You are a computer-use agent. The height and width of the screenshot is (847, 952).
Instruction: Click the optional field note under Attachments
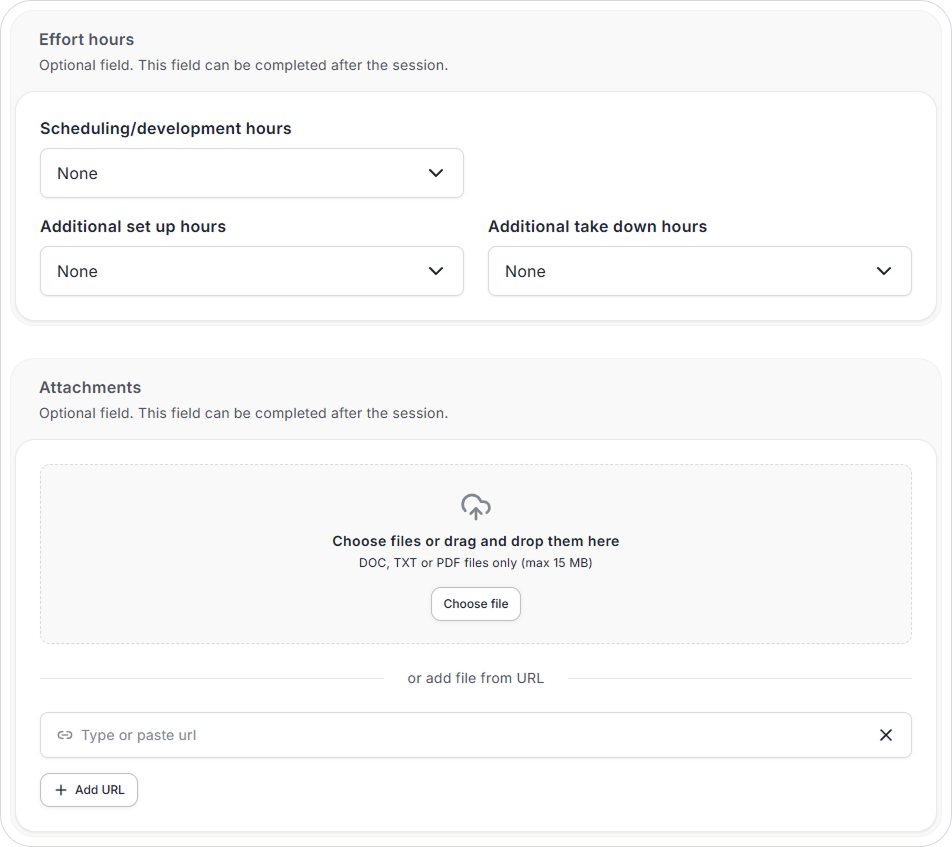pyautogui.click(x=243, y=413)
